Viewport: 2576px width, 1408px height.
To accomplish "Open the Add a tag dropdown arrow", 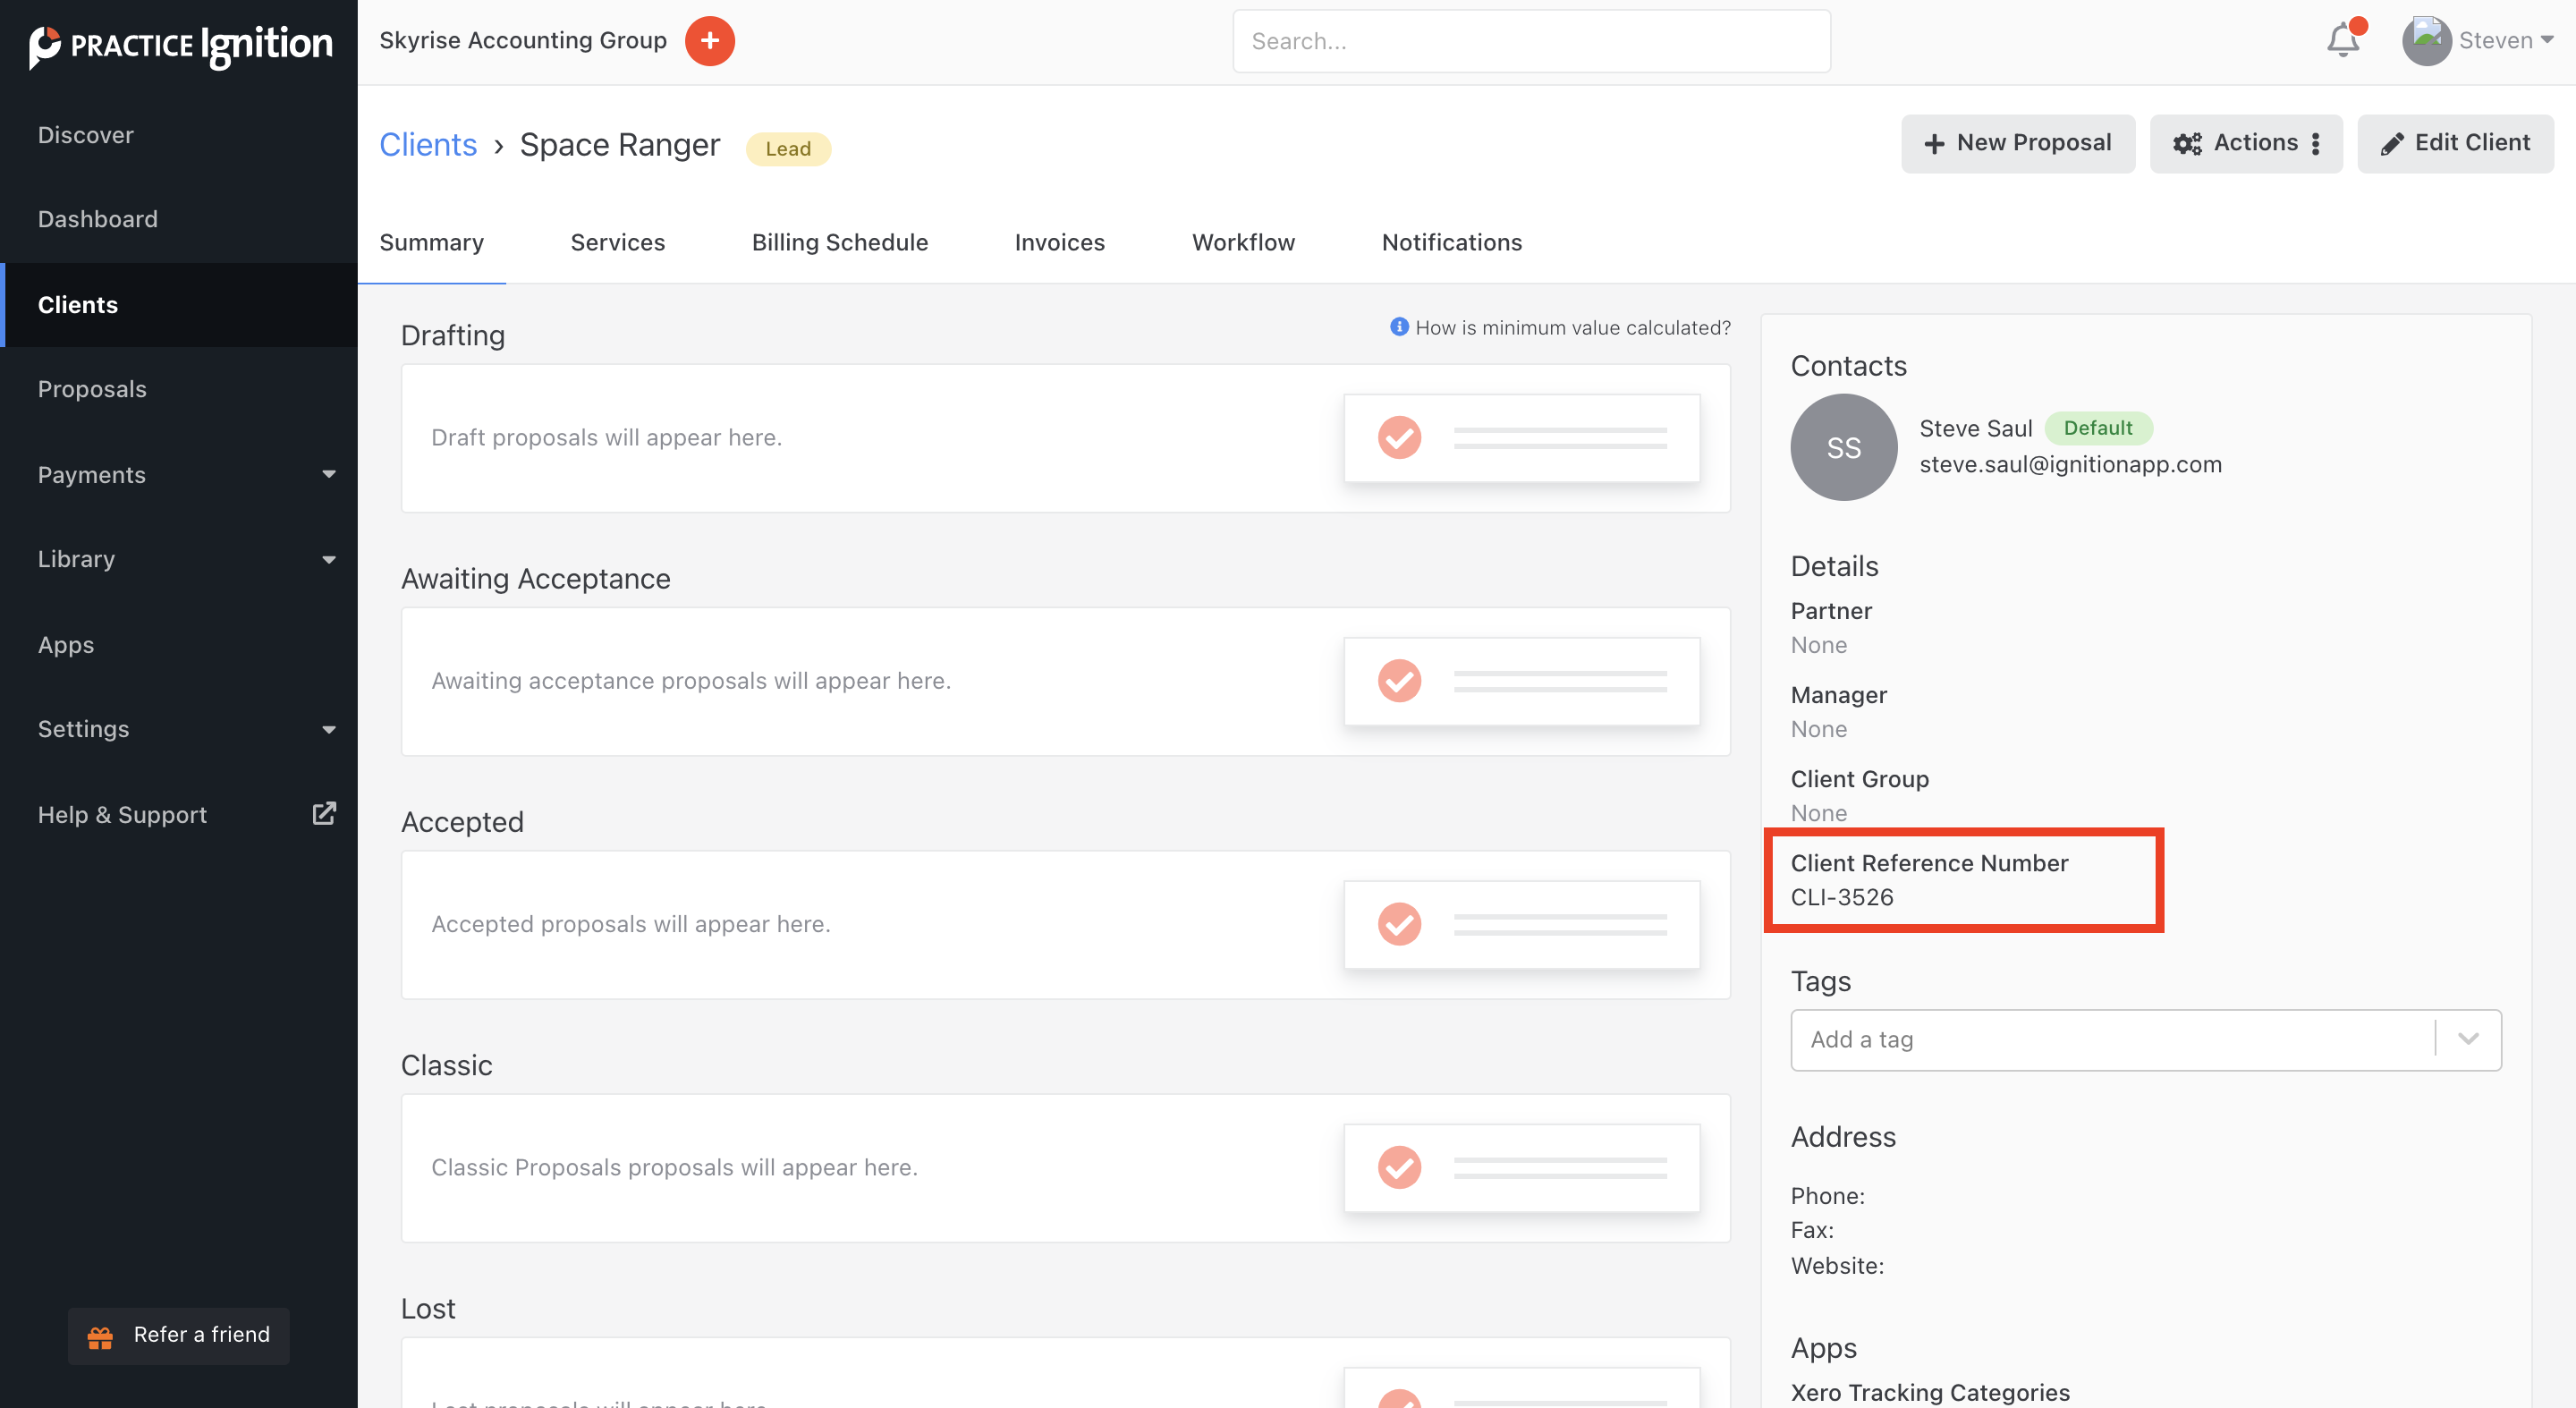I will click(x=2467, y=1039).
